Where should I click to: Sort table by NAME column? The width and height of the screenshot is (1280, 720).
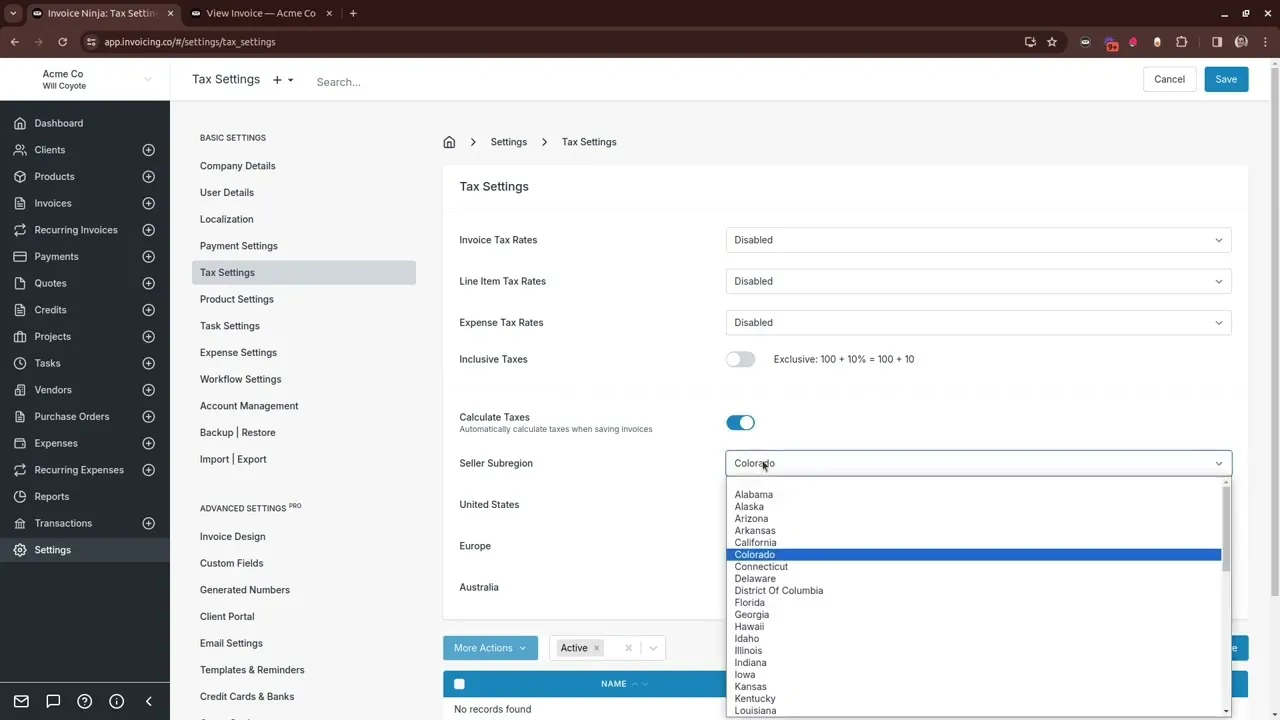tap(613, 684)
